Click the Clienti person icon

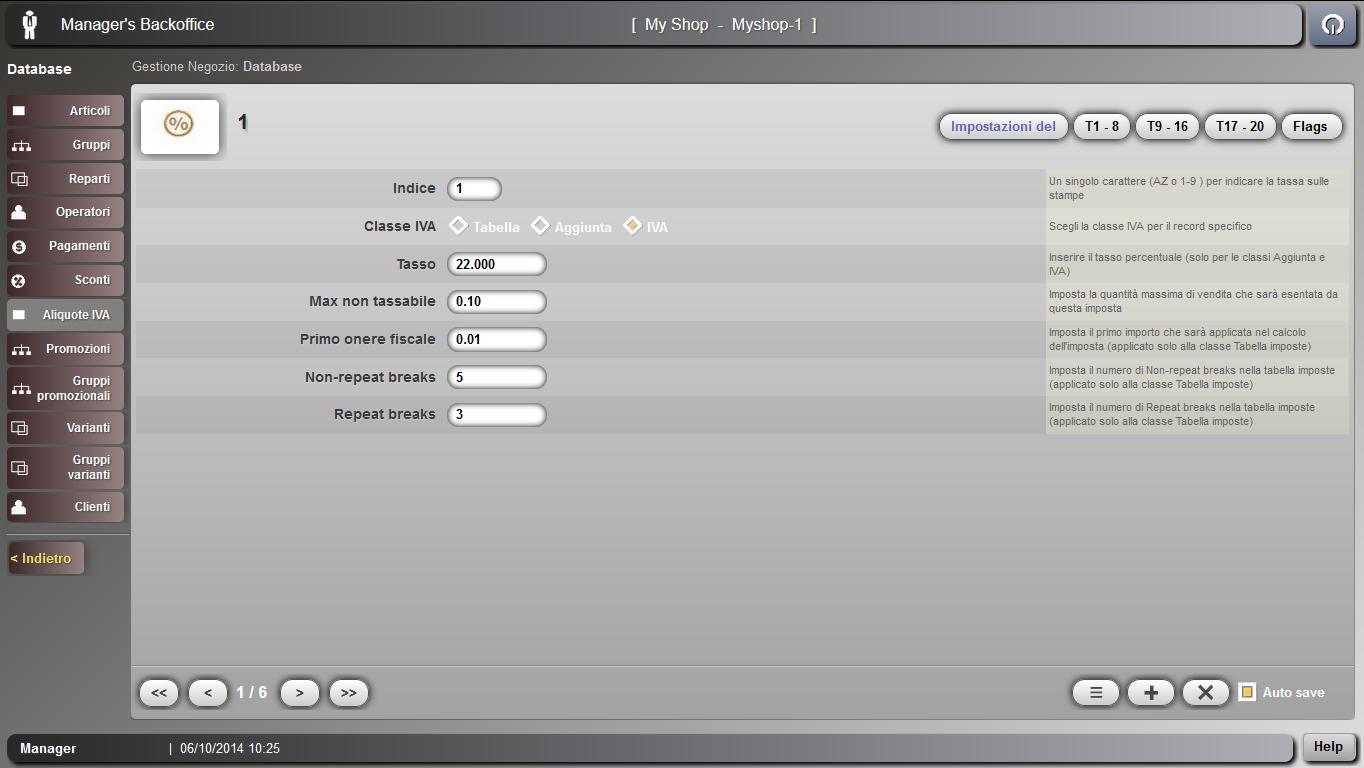point(18,507)
